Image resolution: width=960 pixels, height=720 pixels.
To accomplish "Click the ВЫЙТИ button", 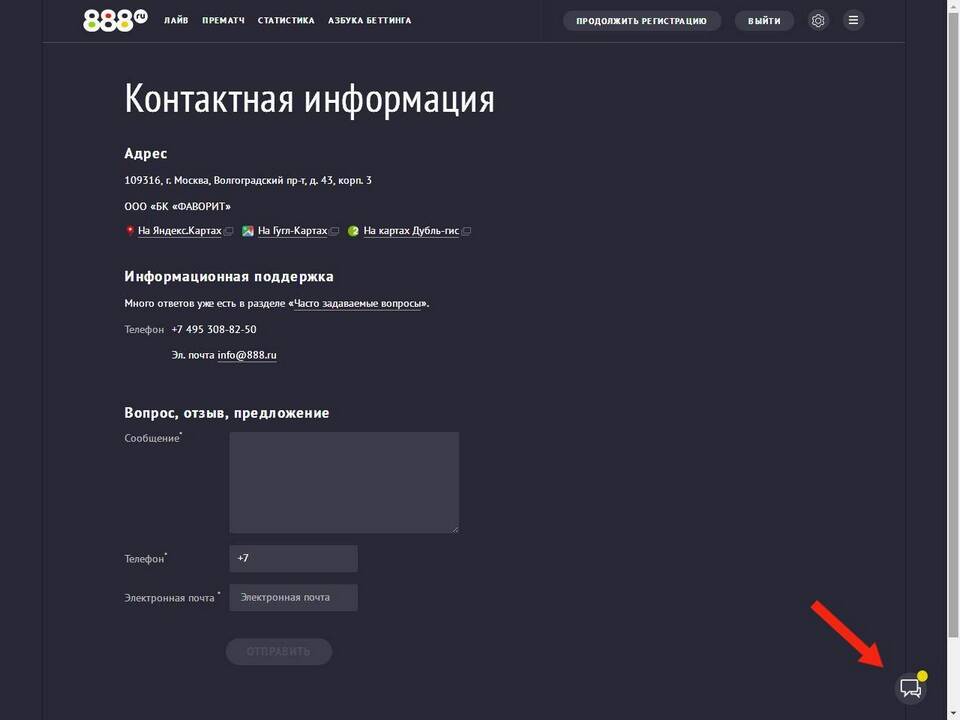I will (x=764, y=21).
